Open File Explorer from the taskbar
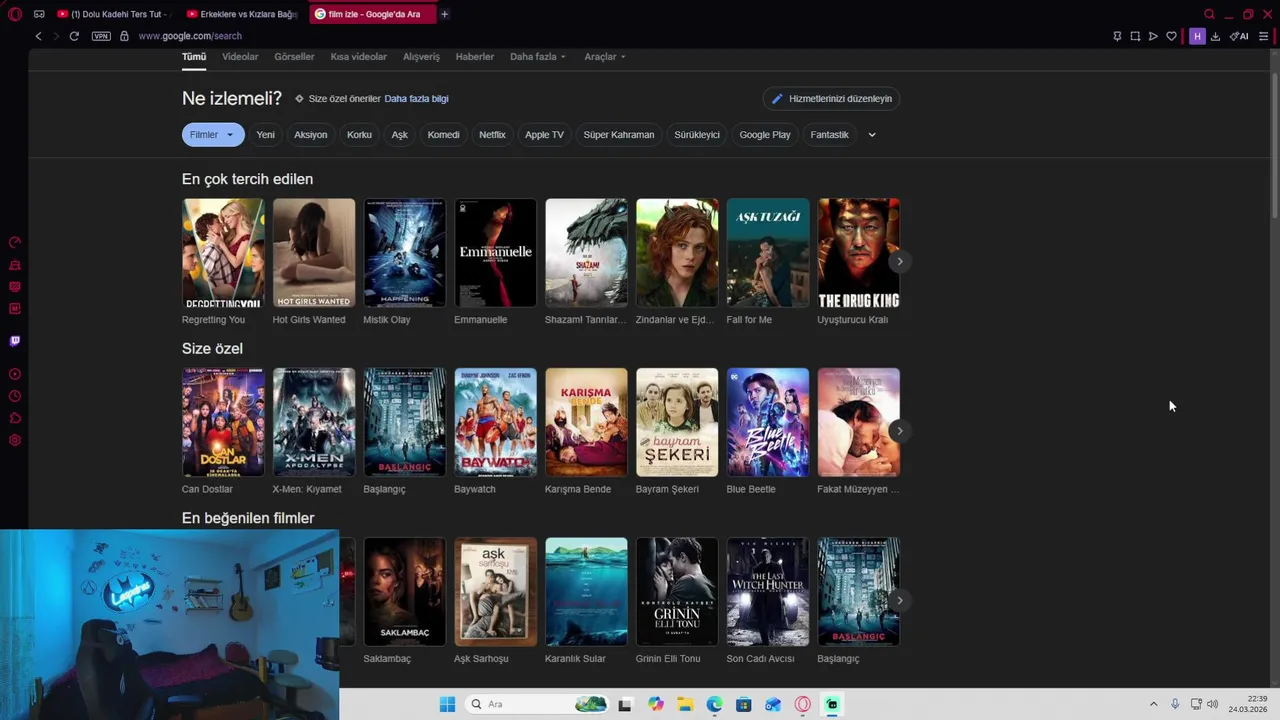The width and height of the screenshot is (1280, 720). [685, 704]
